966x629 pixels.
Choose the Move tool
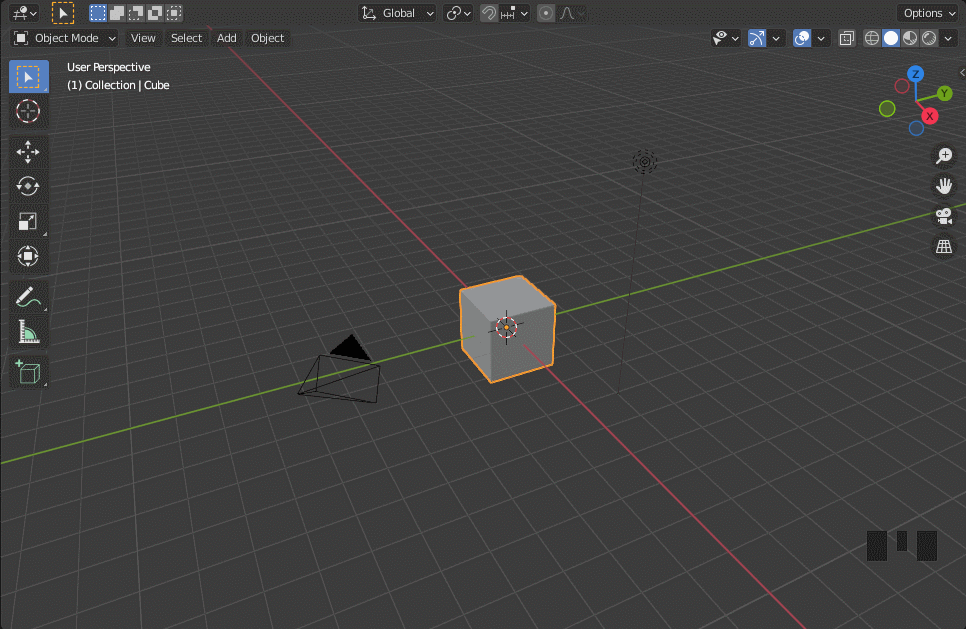[28, 152]
